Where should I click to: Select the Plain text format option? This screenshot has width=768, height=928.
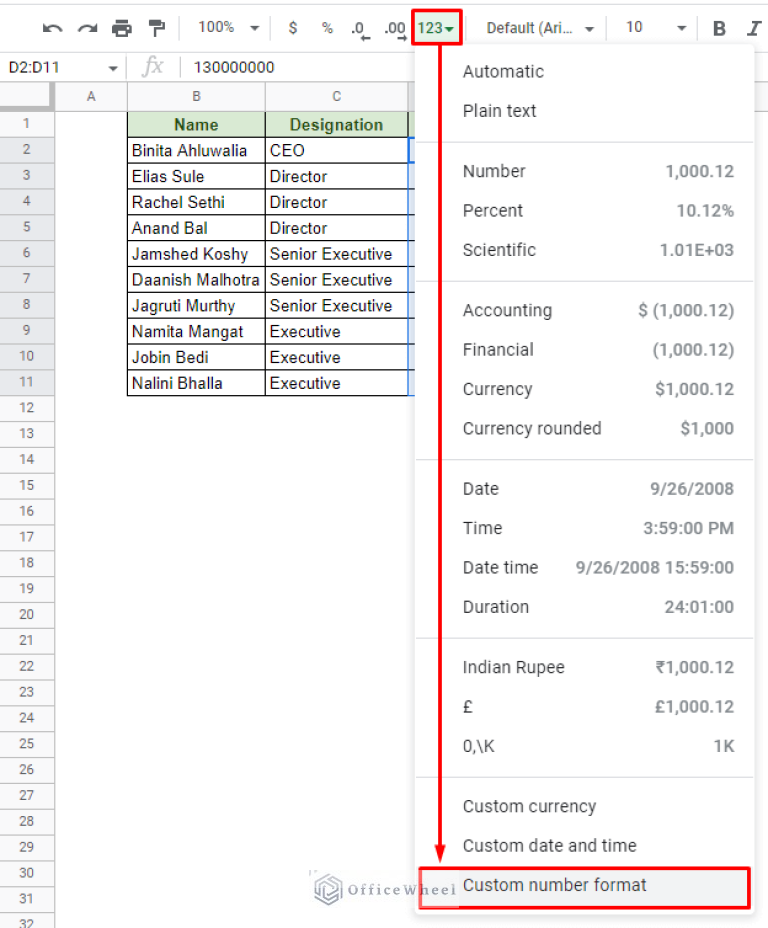click(585, 111)
